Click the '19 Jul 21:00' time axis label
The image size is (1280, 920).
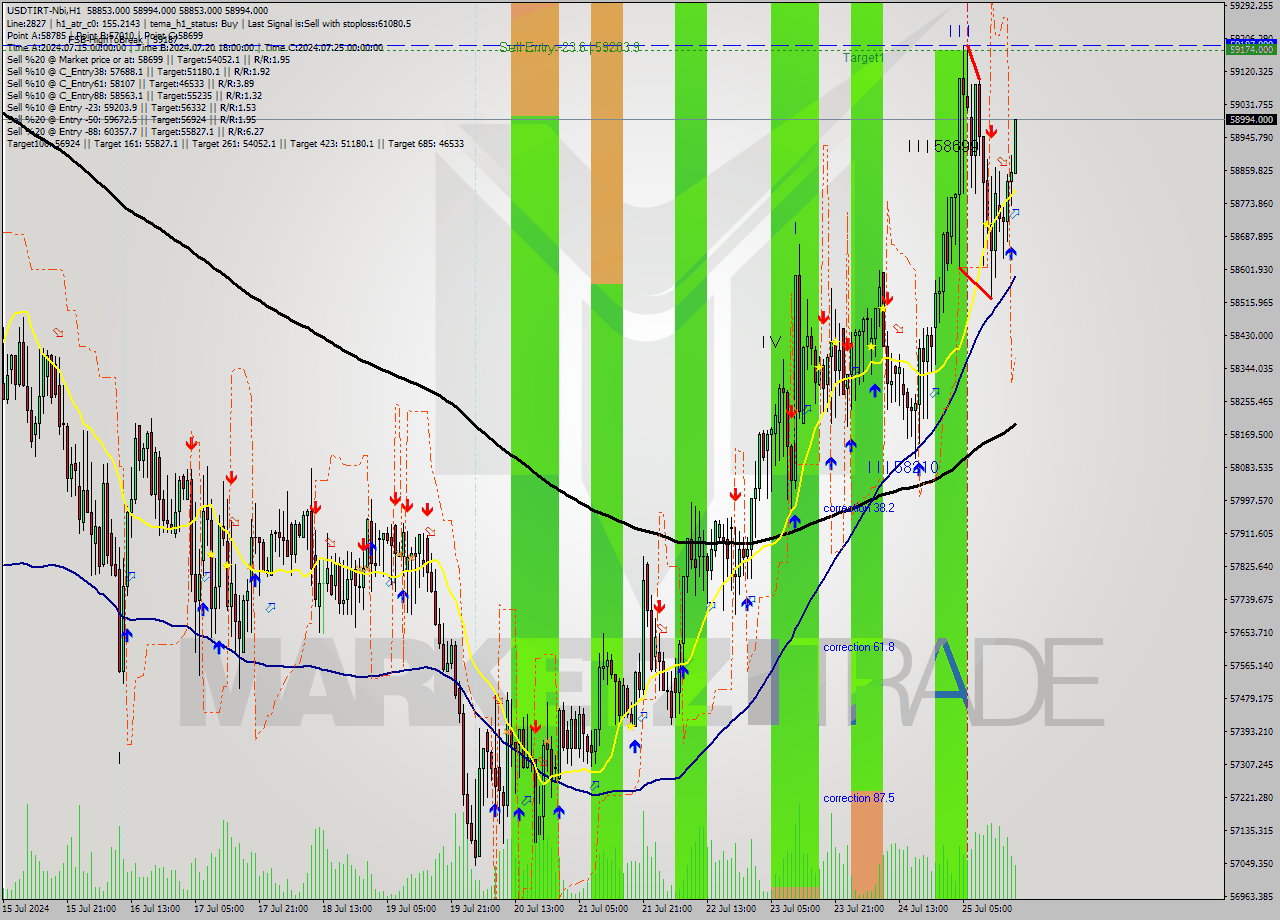(x=475, y=909)
